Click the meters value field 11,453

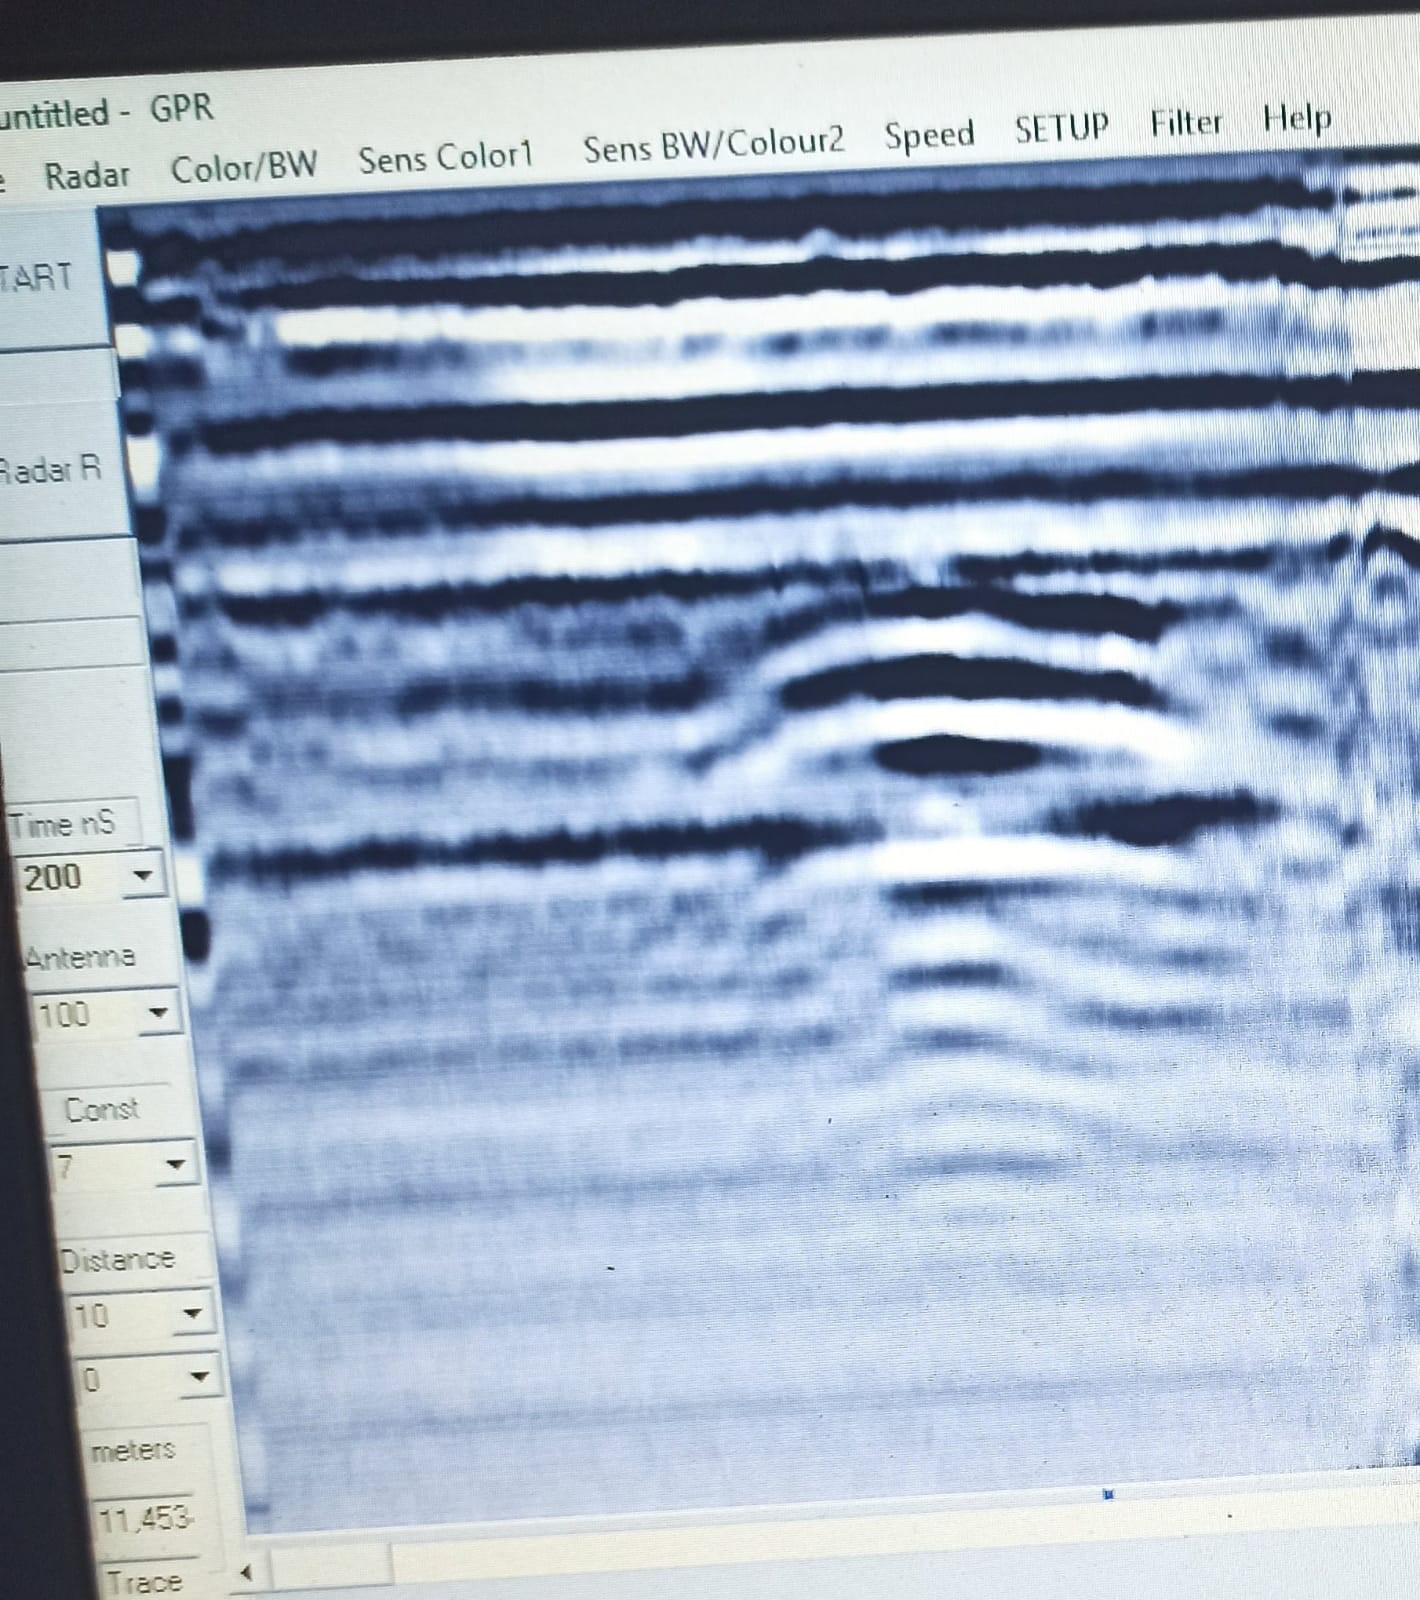click(x=146, y=1521)
